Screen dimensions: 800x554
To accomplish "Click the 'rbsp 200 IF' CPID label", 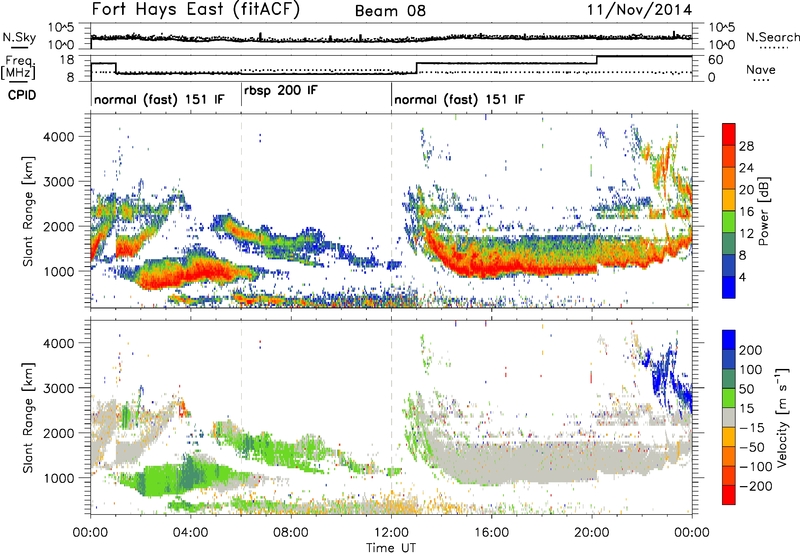I will pyautogui.click(x=281, y=91).
